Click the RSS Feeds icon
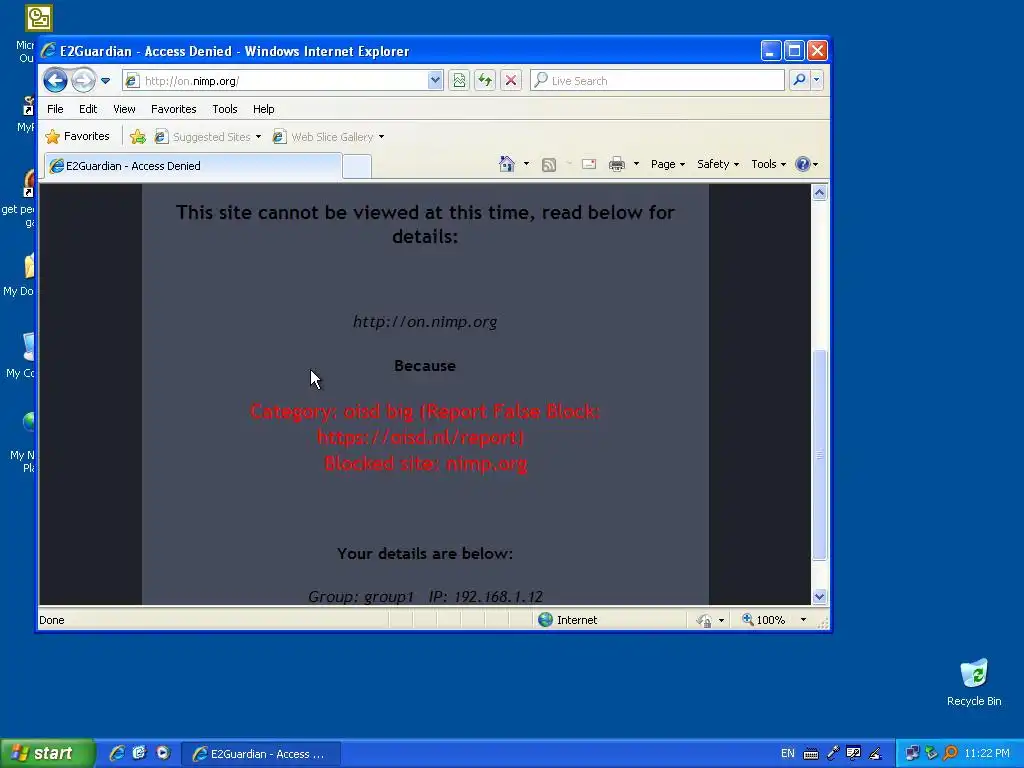 (x=549, y=165)
